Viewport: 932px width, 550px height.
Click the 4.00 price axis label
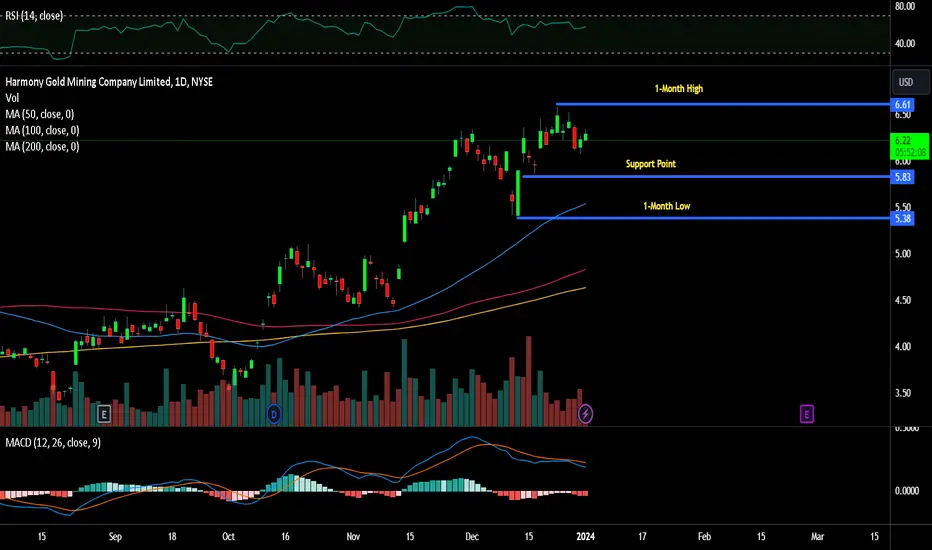pos(903,347)
